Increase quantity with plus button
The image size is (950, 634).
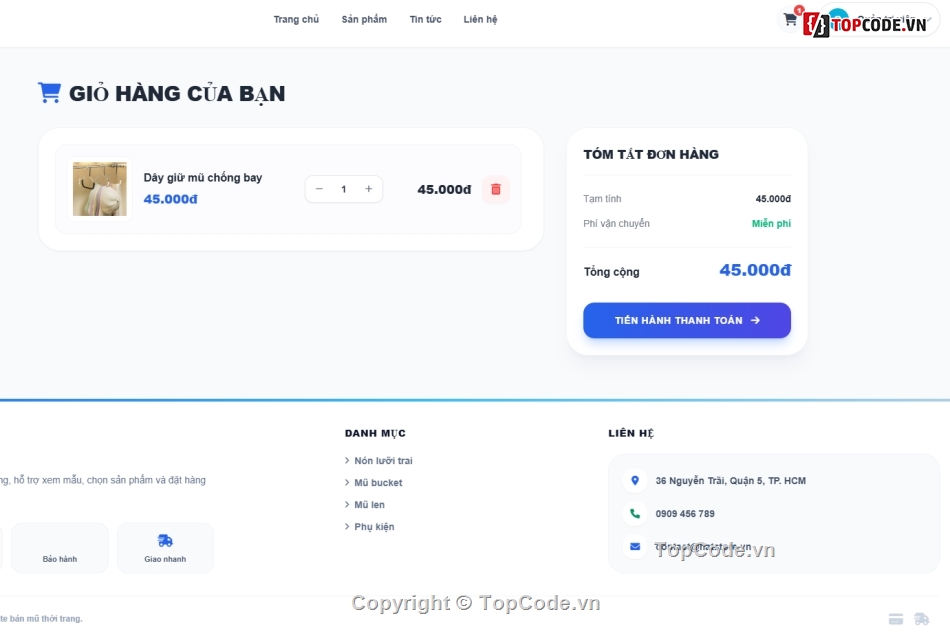[368, 189]
